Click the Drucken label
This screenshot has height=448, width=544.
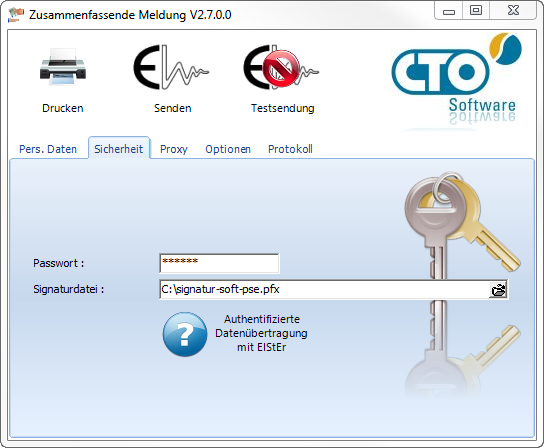[x=63, y=108]
